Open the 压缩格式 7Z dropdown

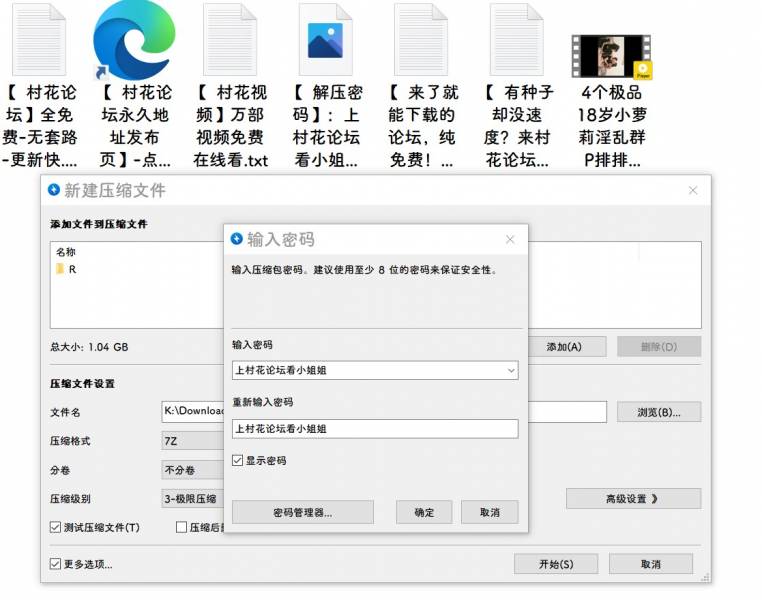pyautogui.click(x=192, y=441)
